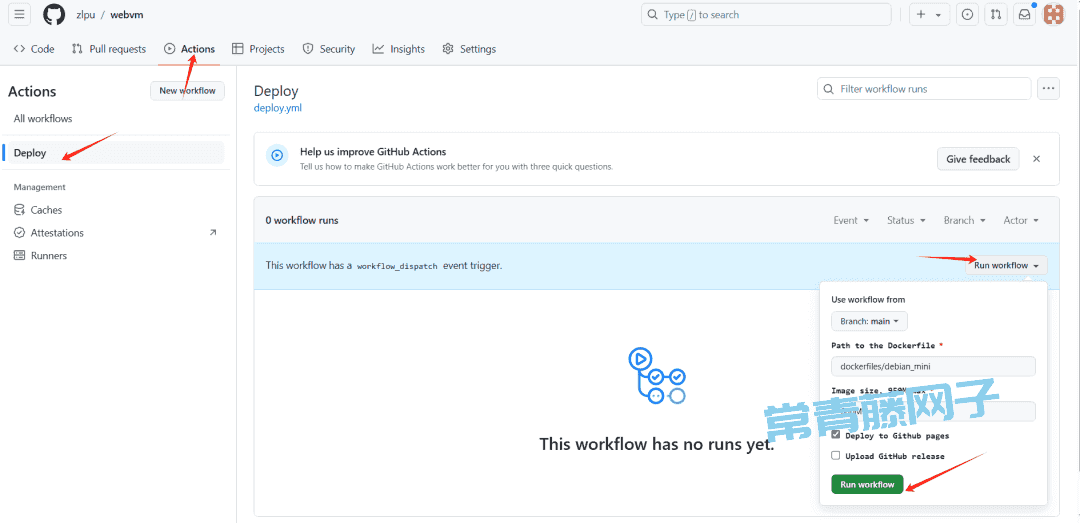This screenshot has height=523, width=1080.
Task: Click the '0 workflow runs' text
Action: (302, 221)
